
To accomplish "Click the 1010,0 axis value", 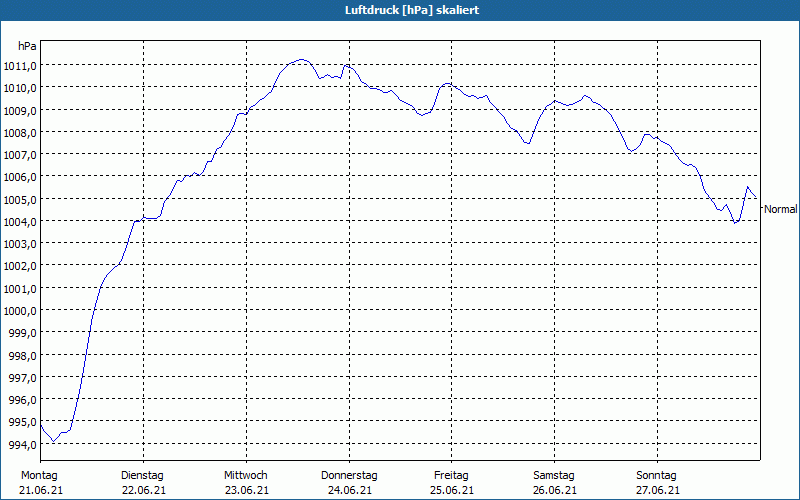I will (20, 88).
